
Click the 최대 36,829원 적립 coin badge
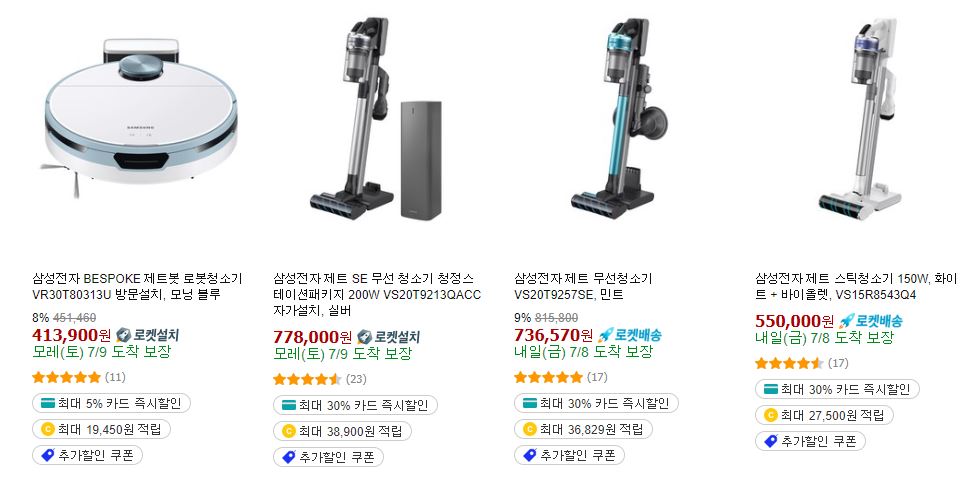pyautogui.click(x=583, y=429)
